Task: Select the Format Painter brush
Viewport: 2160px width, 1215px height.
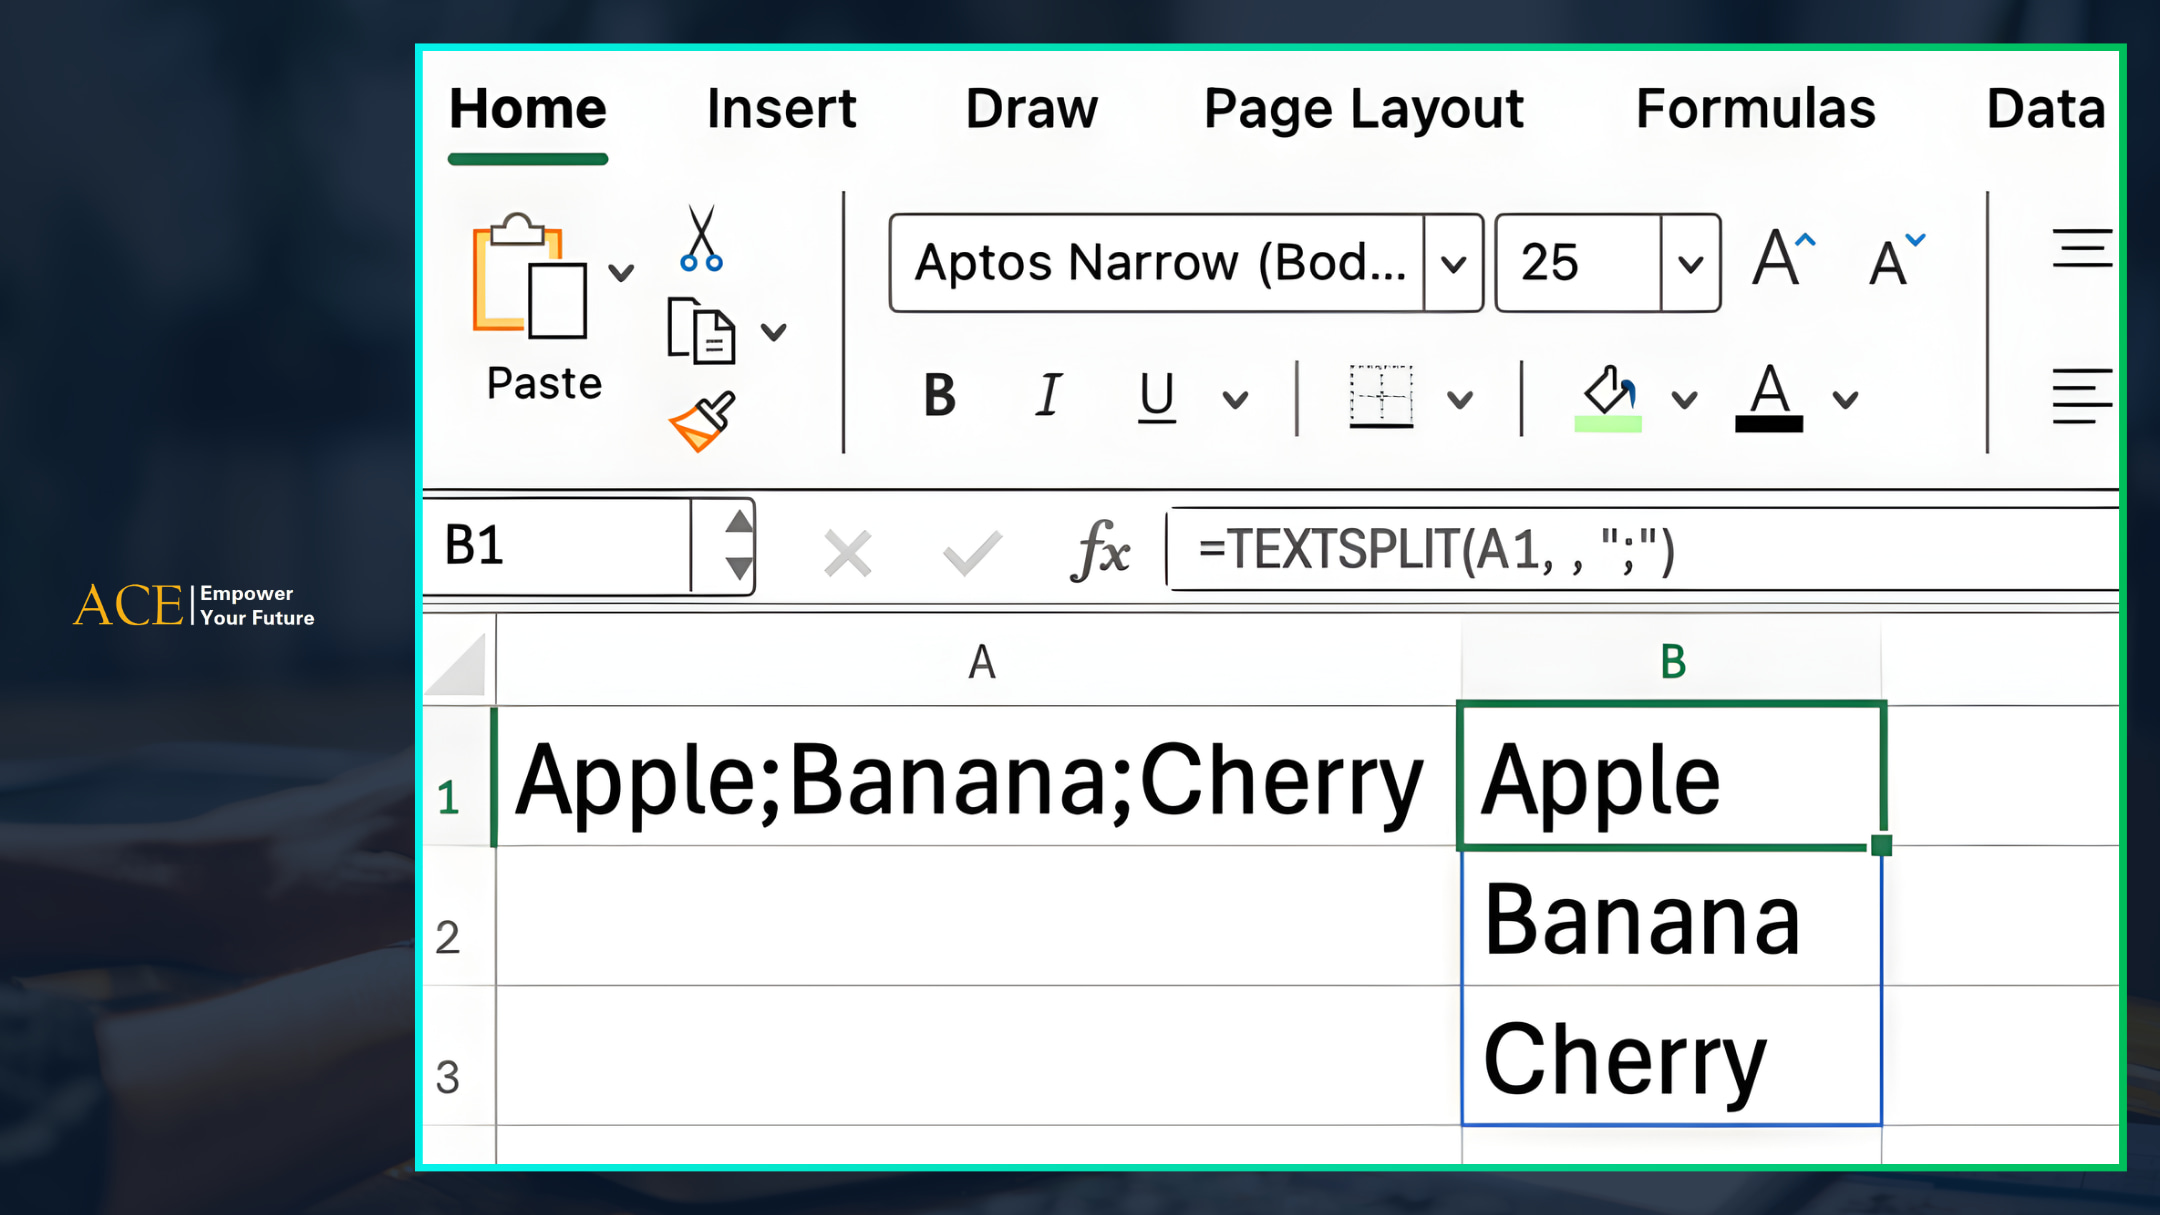Action: tap(702, 421)
